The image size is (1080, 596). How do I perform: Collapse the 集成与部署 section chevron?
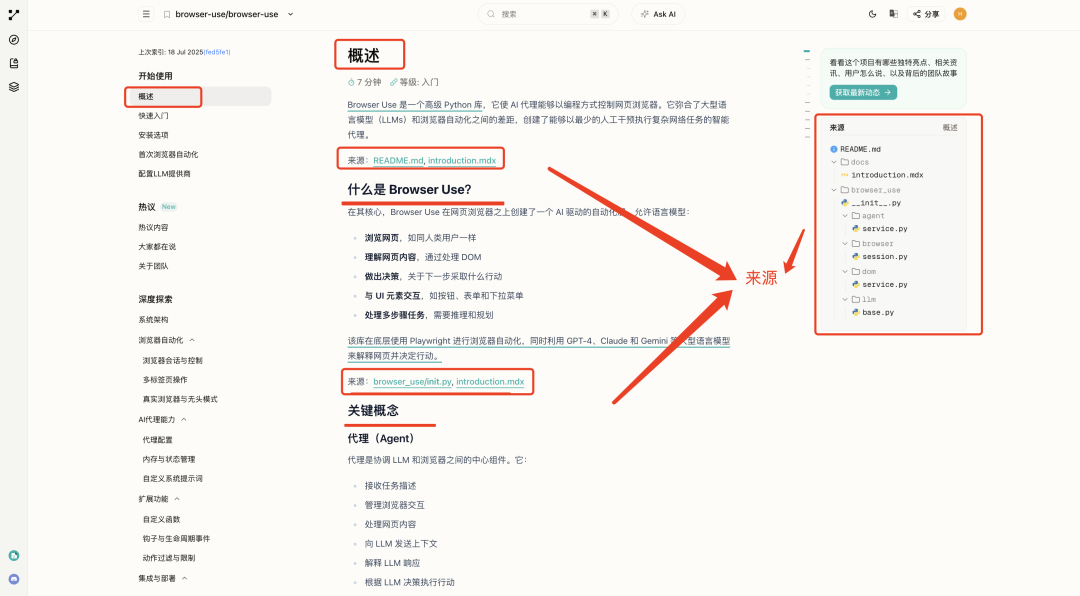pyautogui.click(x=185, y=578)
